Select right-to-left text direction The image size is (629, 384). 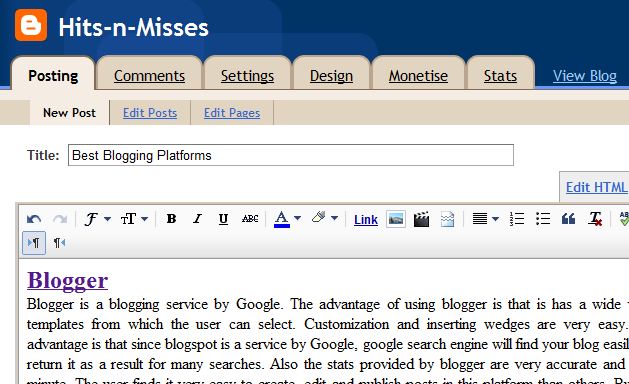[59, 243]
